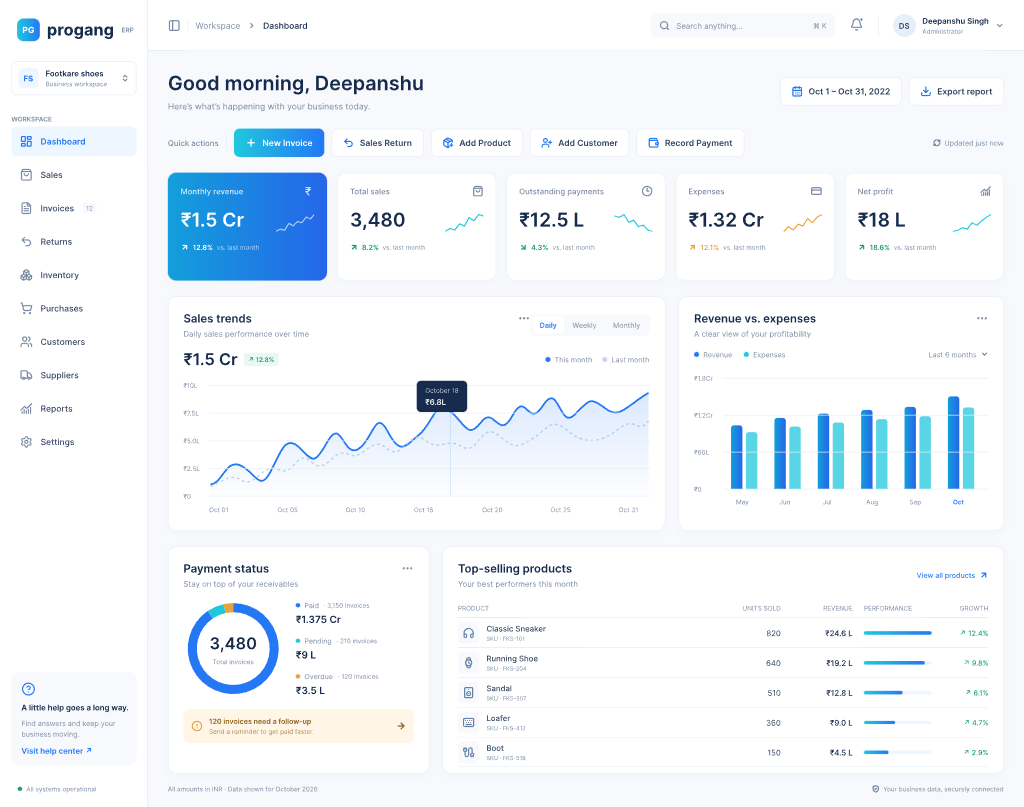Switch Sales trends to Weekly view
This screenshot has height=807, width=1024.
pos(584,325)
